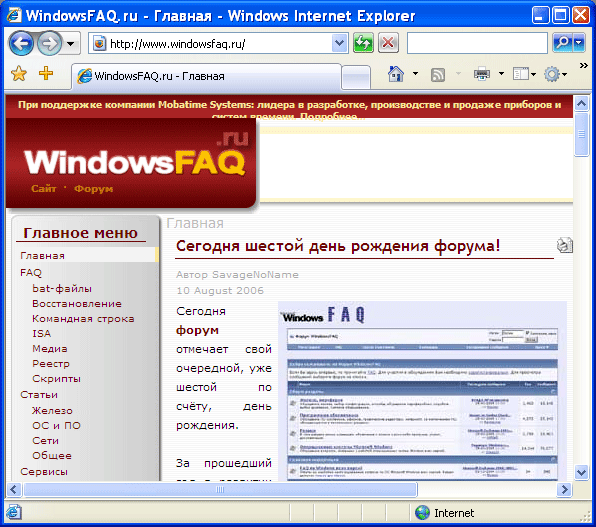The width and height of the screenshot is (596, 527).
Task: Click the IE icon in the title bar
Action: 14,15
